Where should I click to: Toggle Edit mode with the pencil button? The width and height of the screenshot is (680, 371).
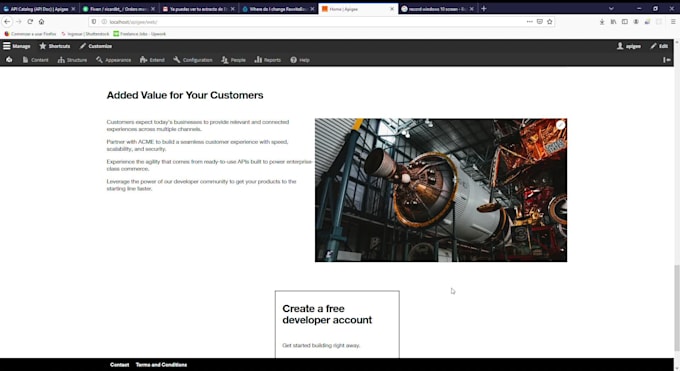point(659,46)
